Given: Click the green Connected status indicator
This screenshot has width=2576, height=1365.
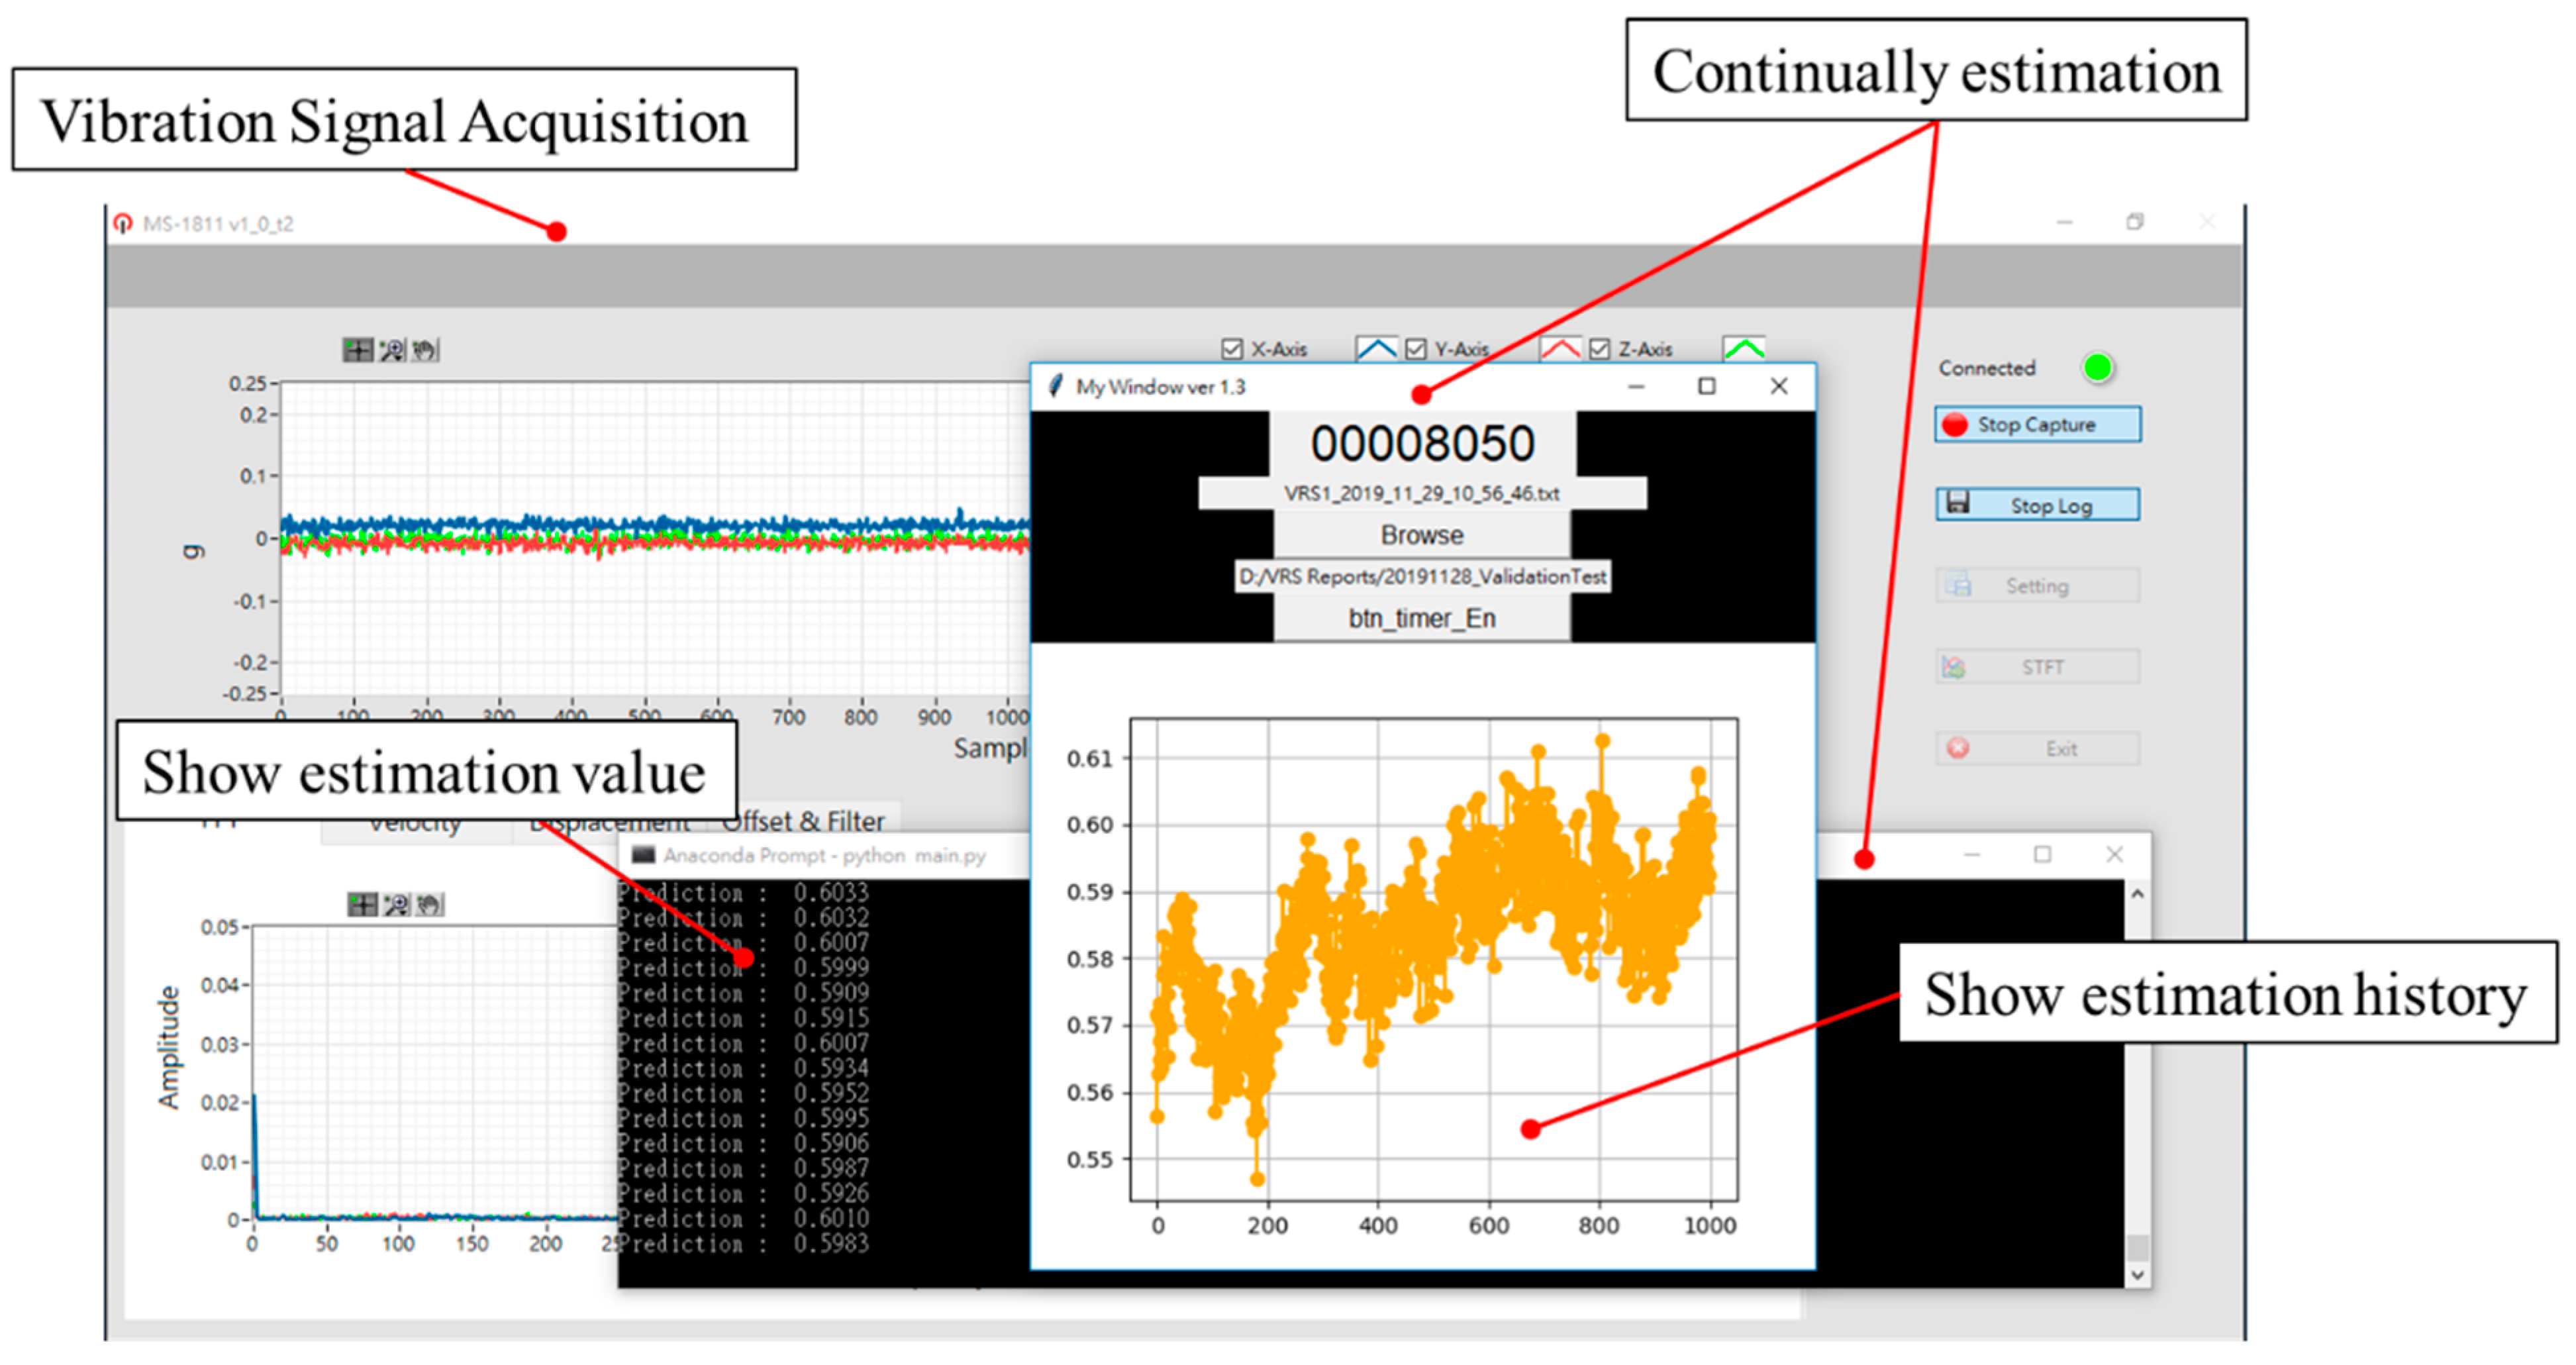Looking at the screenshot, I should pos(2097,368).
